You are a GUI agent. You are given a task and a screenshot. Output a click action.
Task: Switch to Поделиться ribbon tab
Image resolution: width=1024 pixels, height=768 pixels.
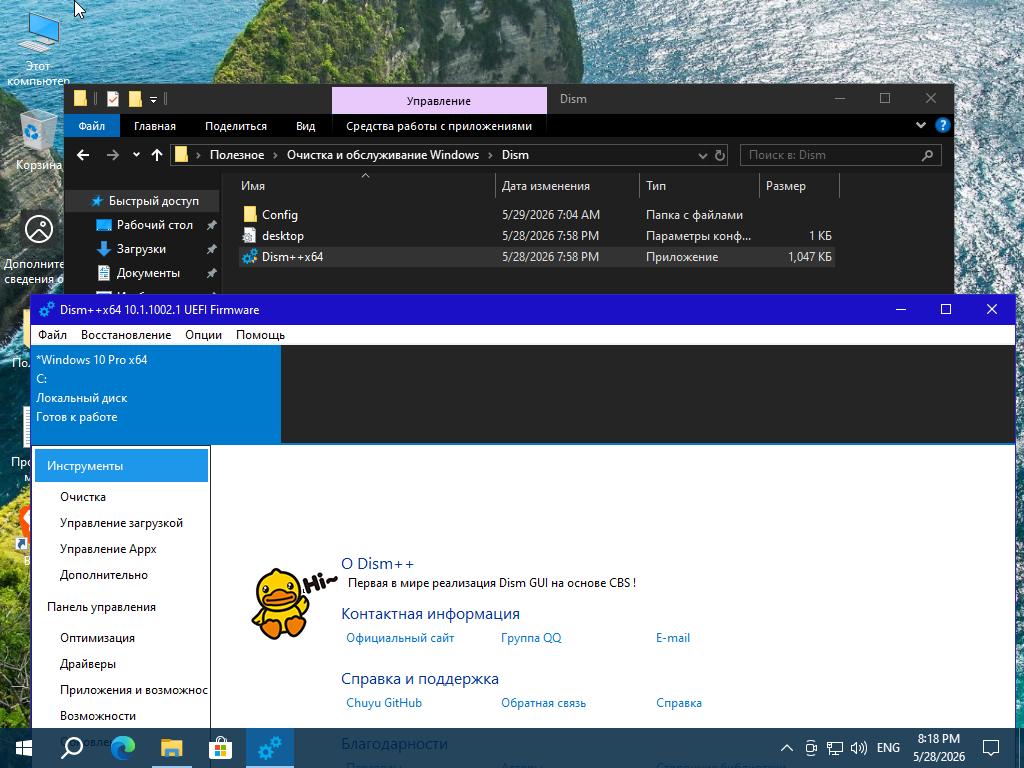[236, 126]
